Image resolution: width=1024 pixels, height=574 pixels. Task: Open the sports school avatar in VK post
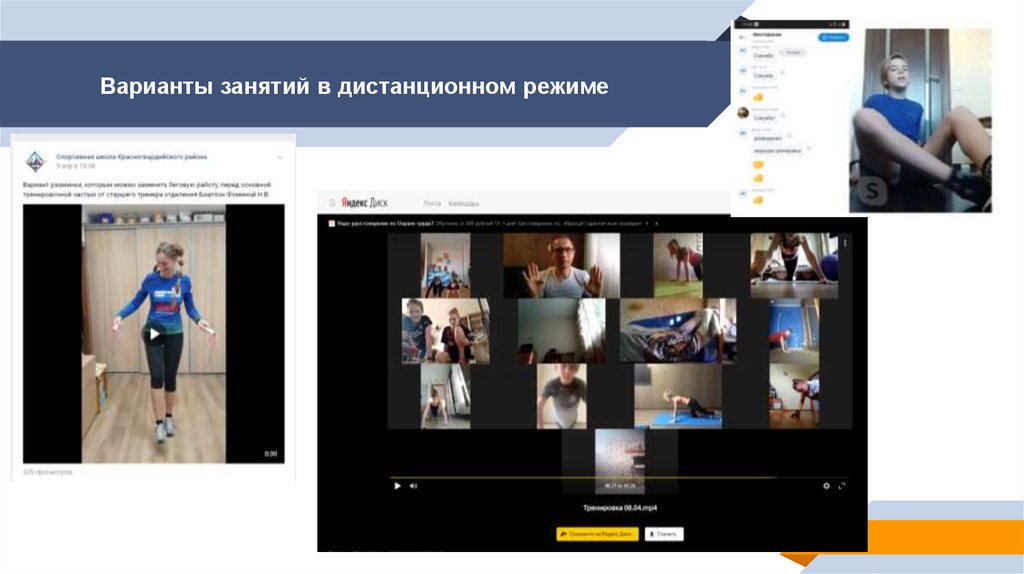click(35, 161)
